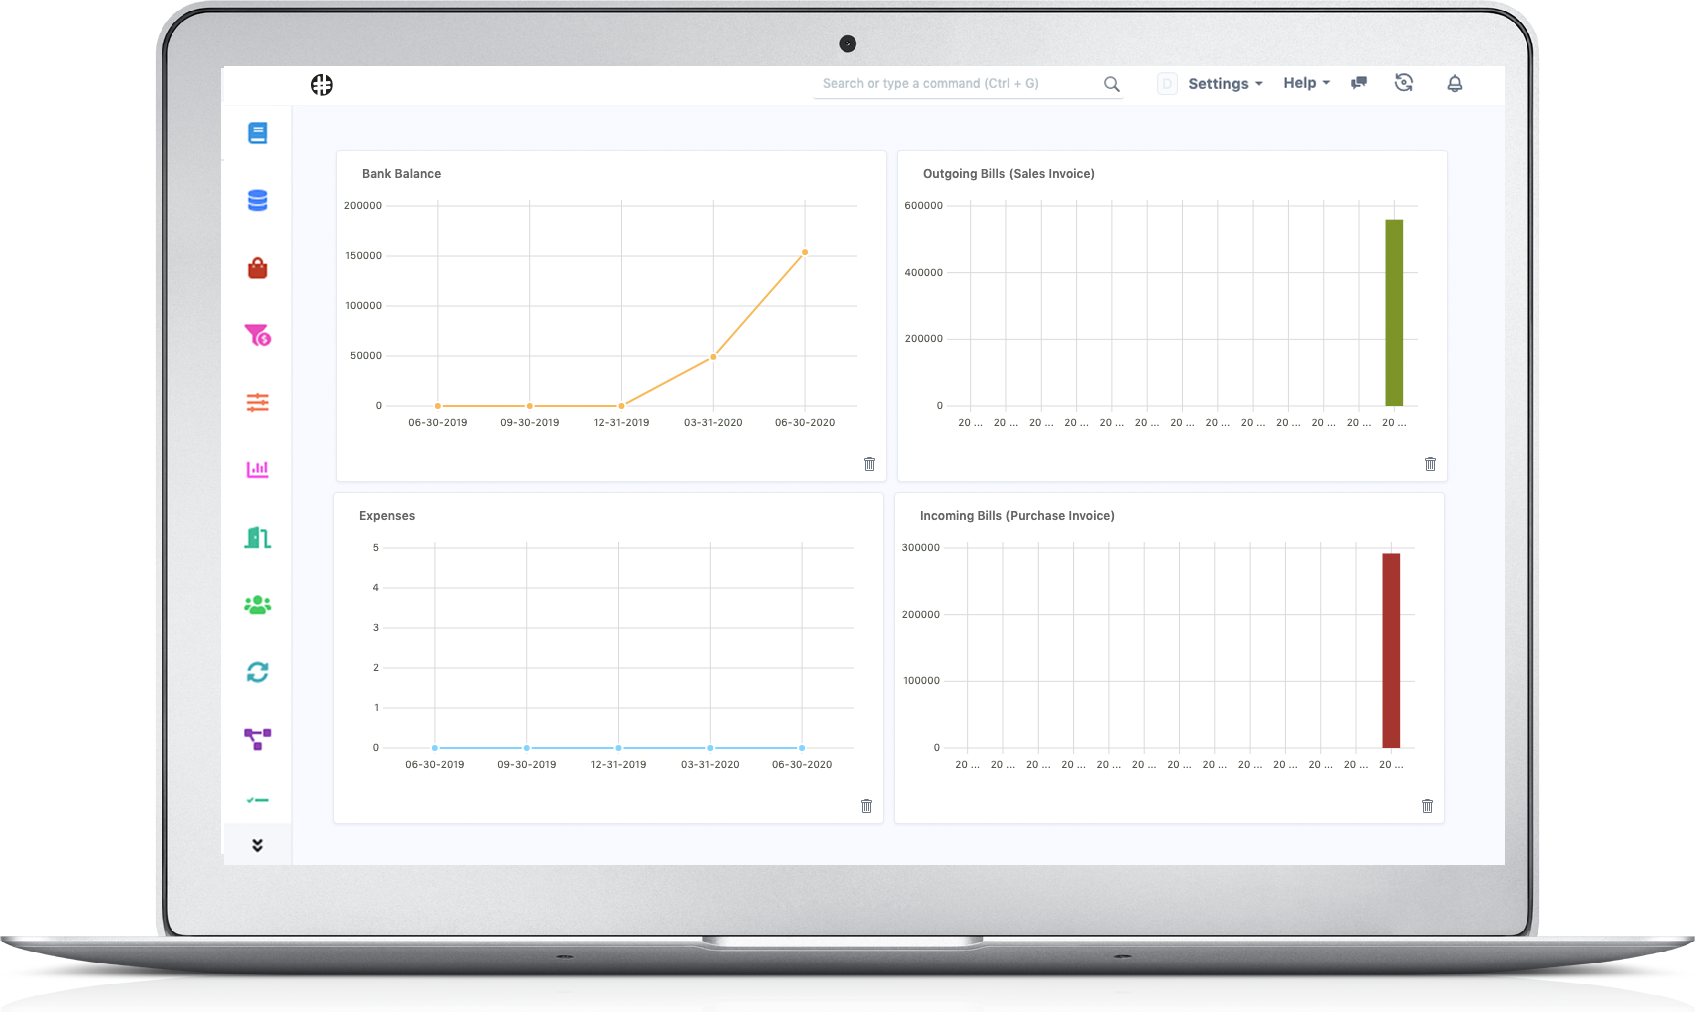
Task: Delete the Bank Balance chart
Action: [869, 464]
